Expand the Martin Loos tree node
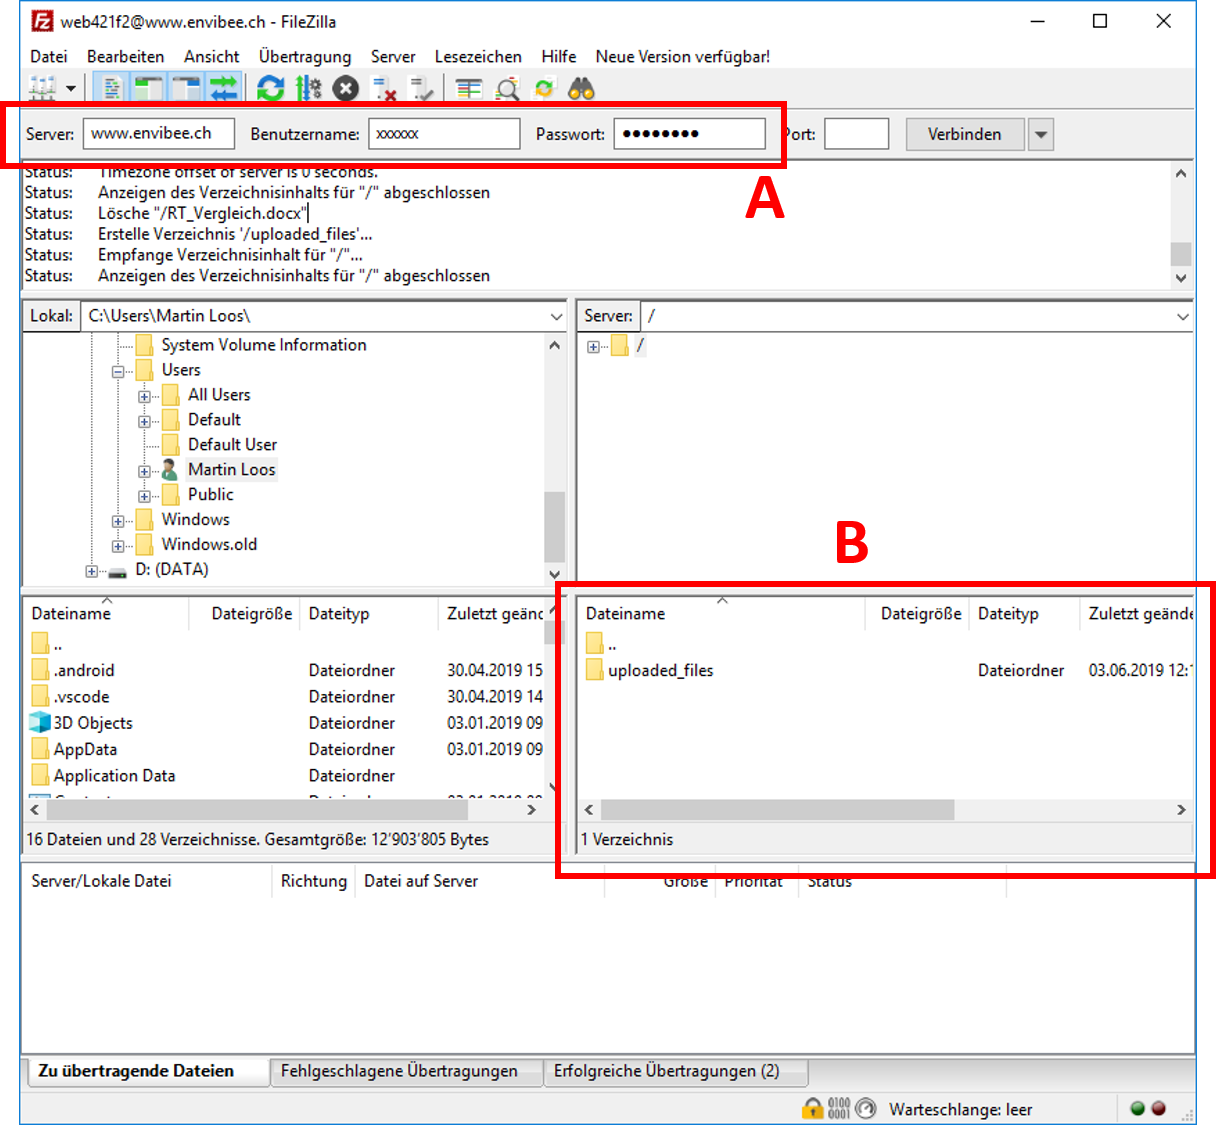Screen dimensions: 1216x1125 [x=144, y=471]
